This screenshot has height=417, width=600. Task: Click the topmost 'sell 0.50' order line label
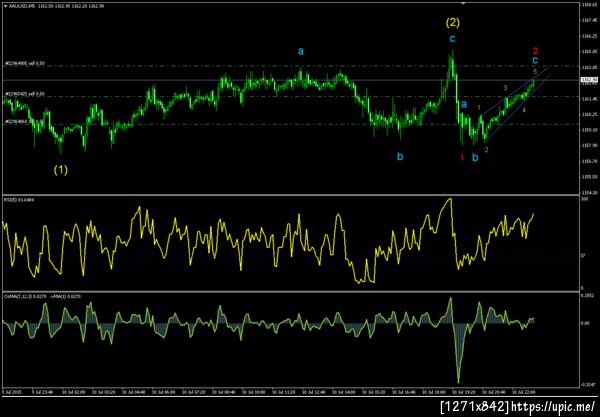[25, 64]
